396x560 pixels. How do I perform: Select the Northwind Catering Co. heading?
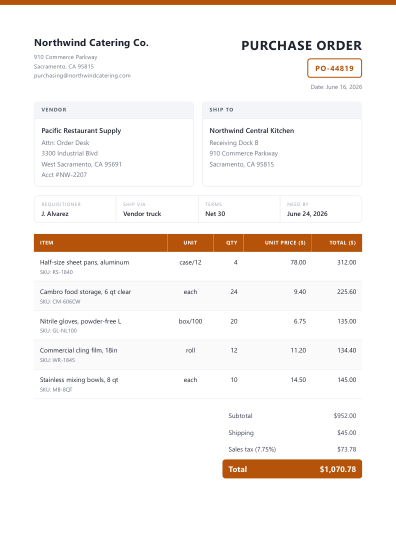pyautogui.click(x=91, y=42)
